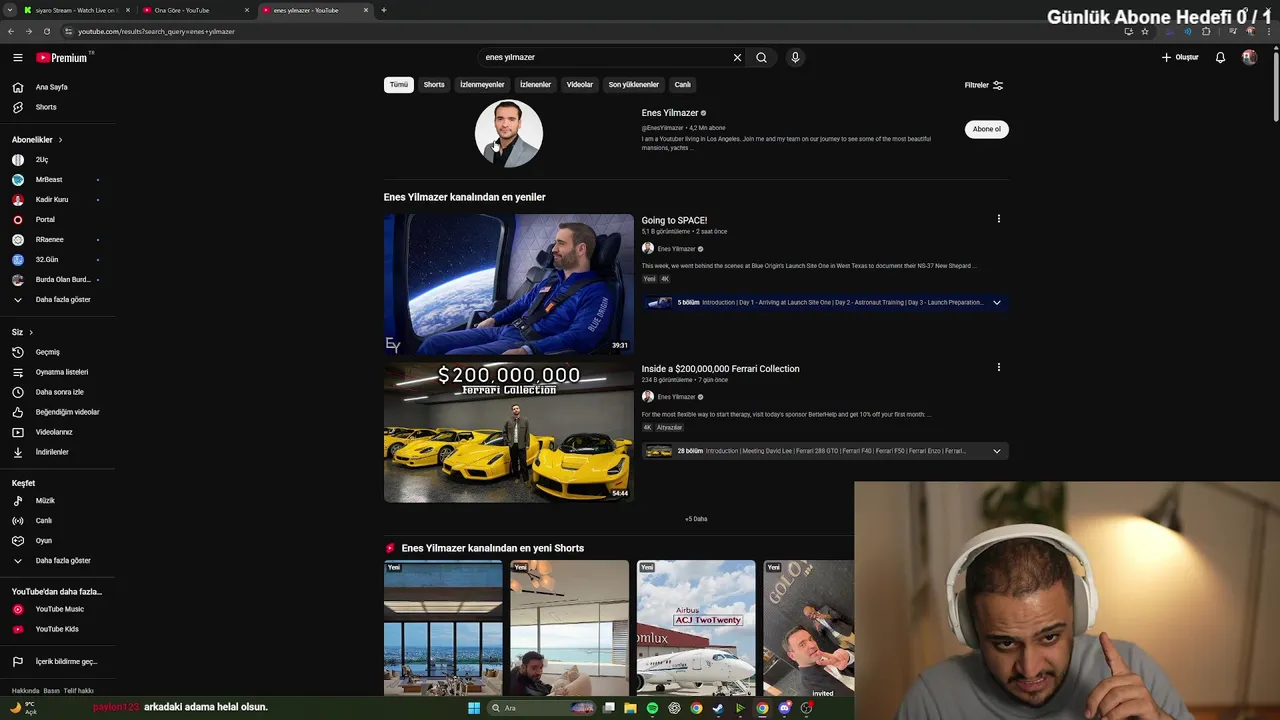
Task: Start voice search with the microphone icon
Action: [795, 58]
